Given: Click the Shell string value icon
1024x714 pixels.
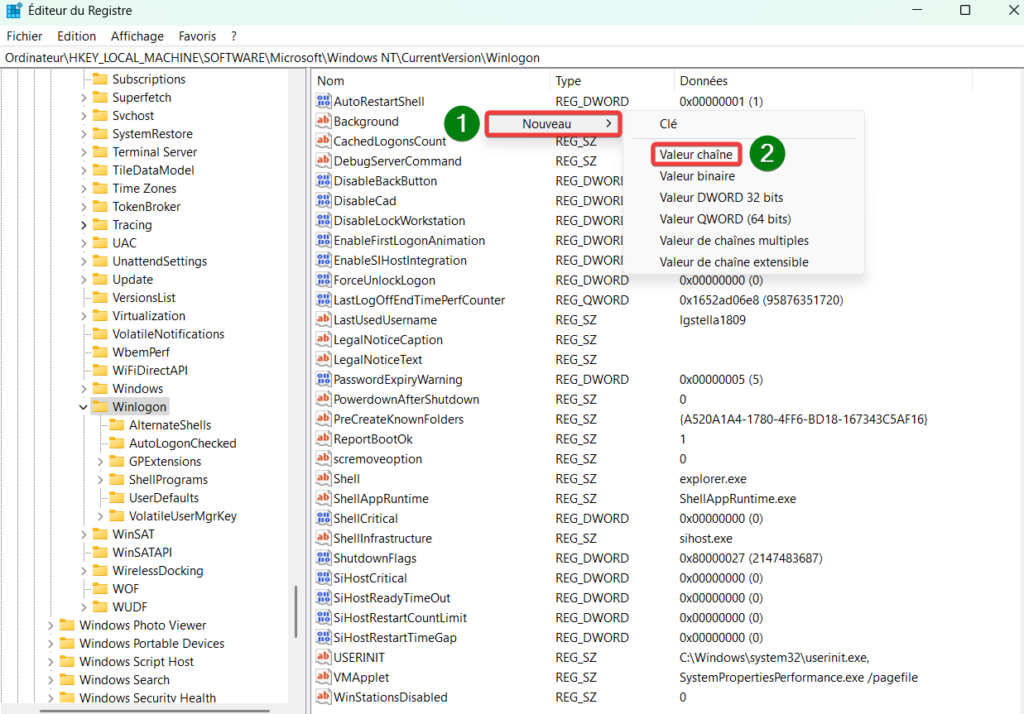Looking at the screenshot, I should point(323,478).
